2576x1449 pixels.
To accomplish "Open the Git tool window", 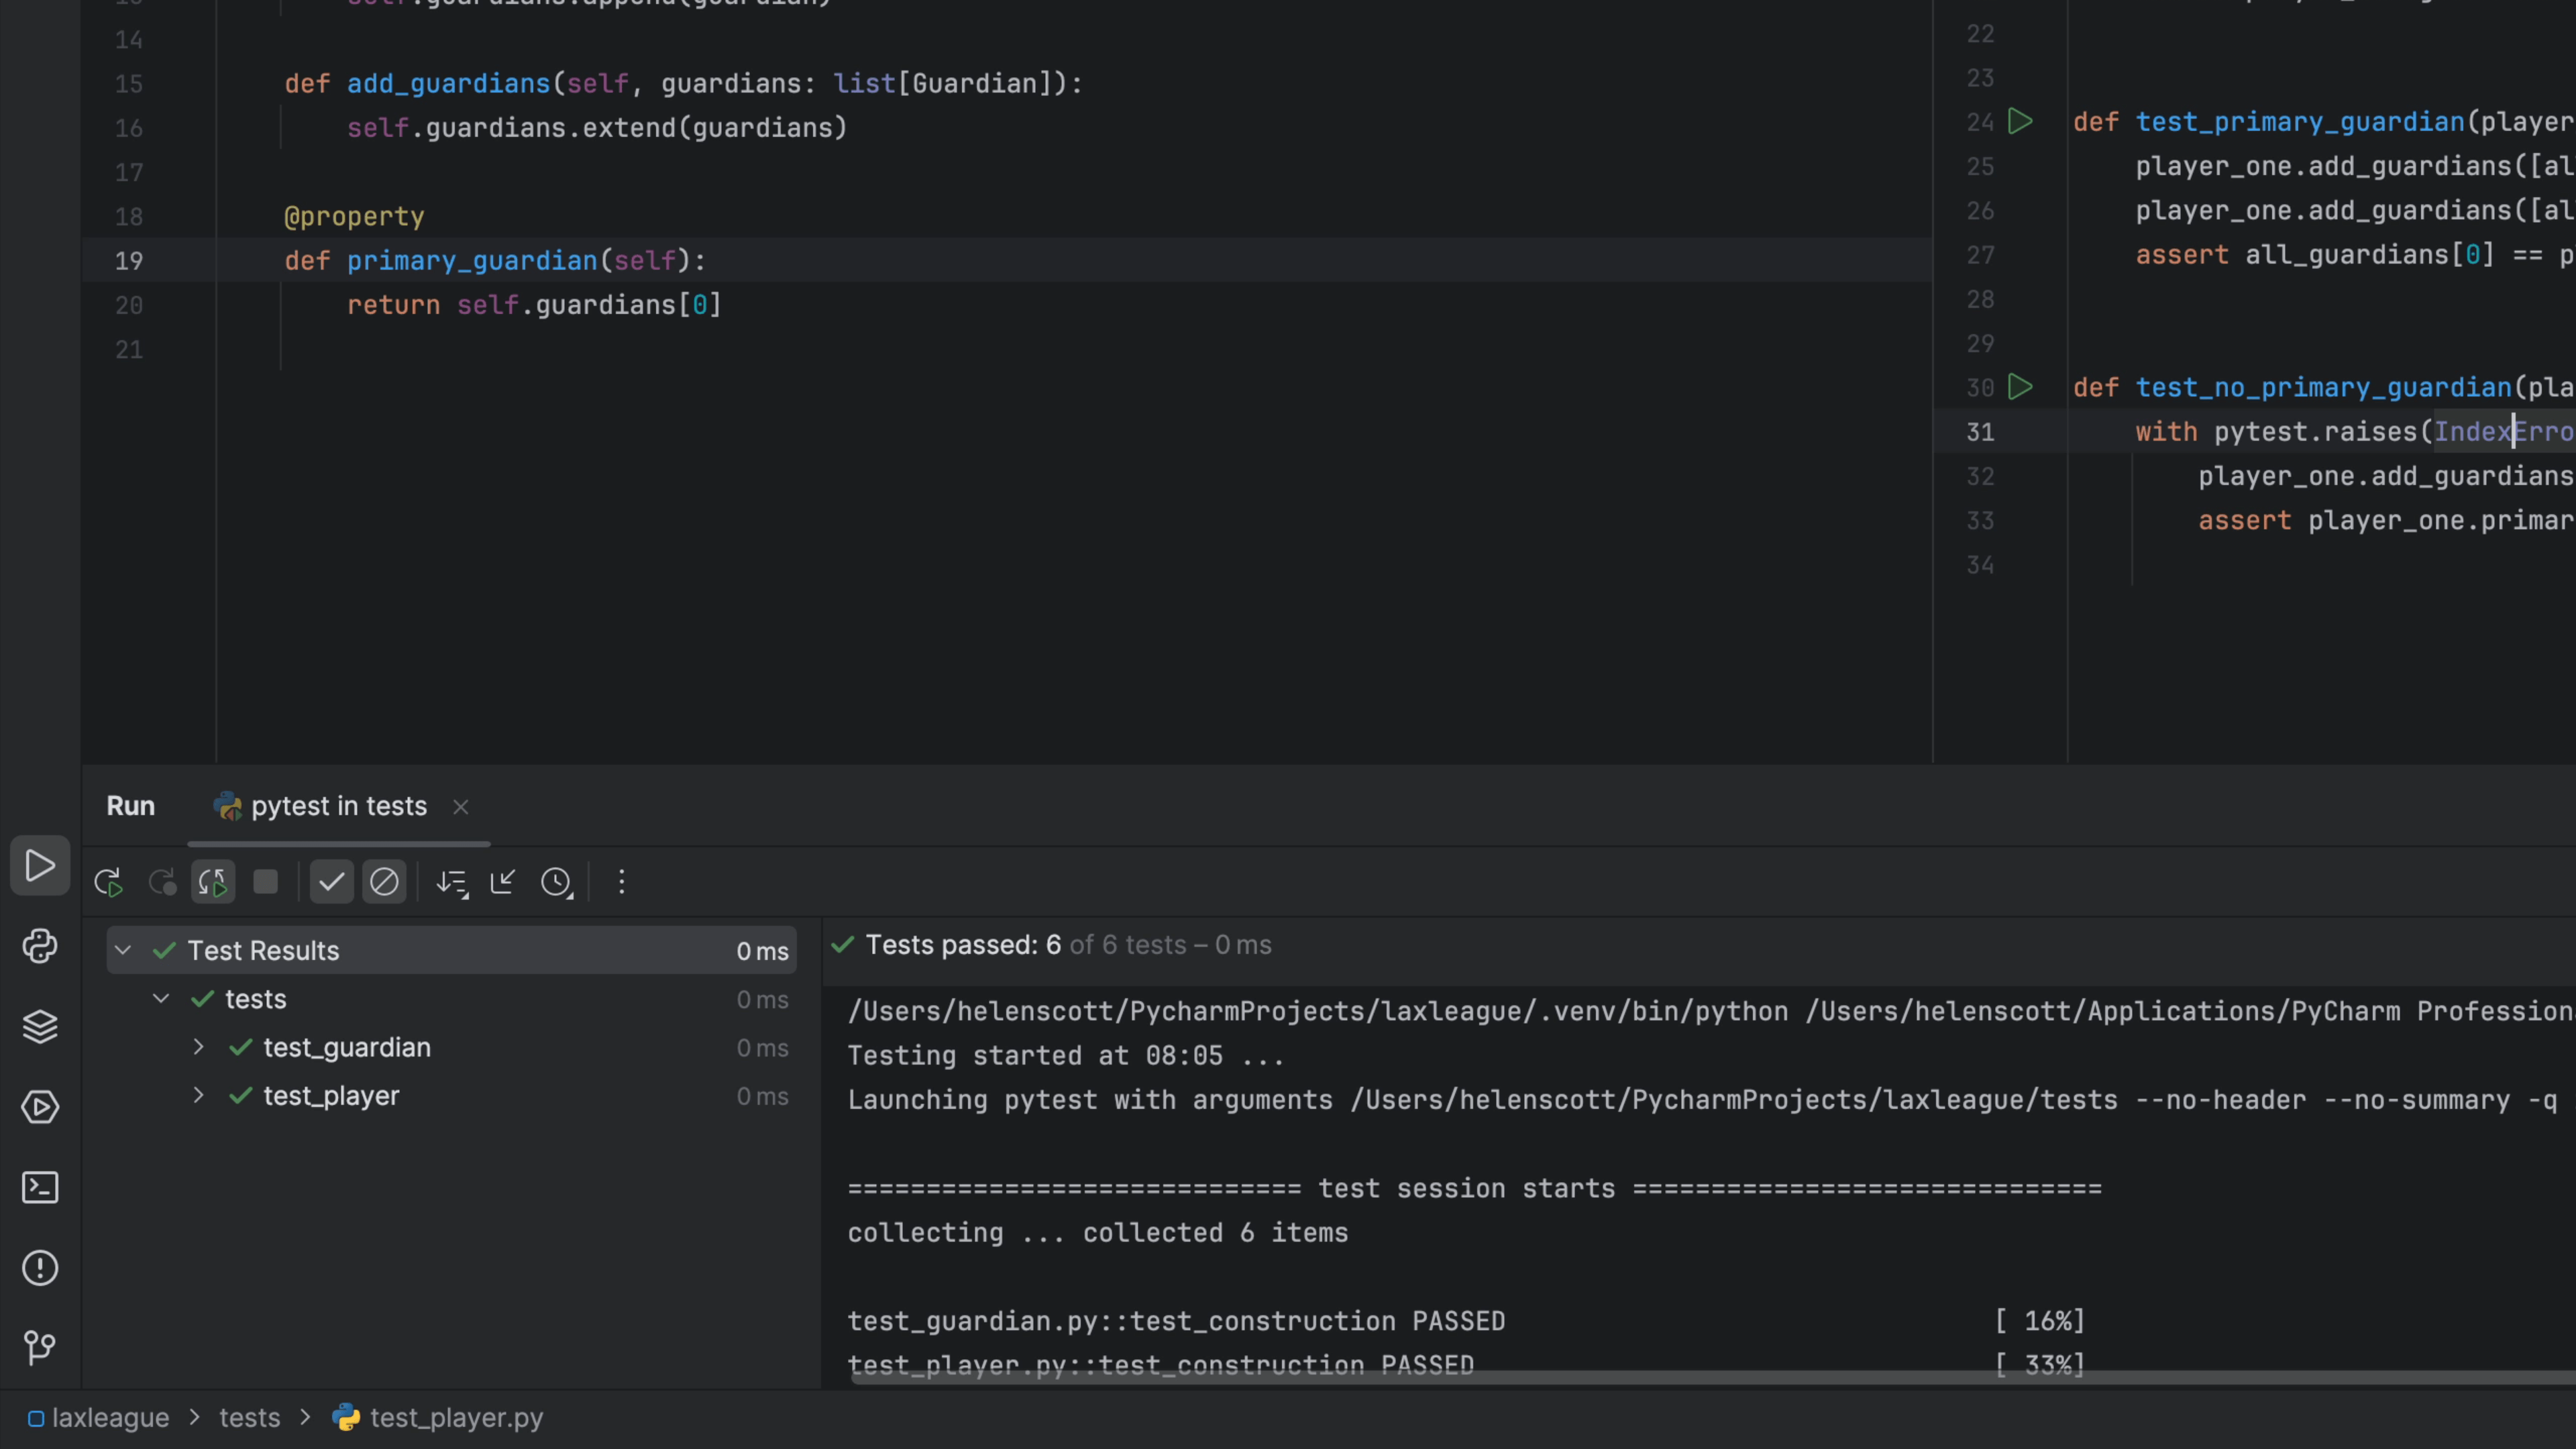I will [40, 1347].
